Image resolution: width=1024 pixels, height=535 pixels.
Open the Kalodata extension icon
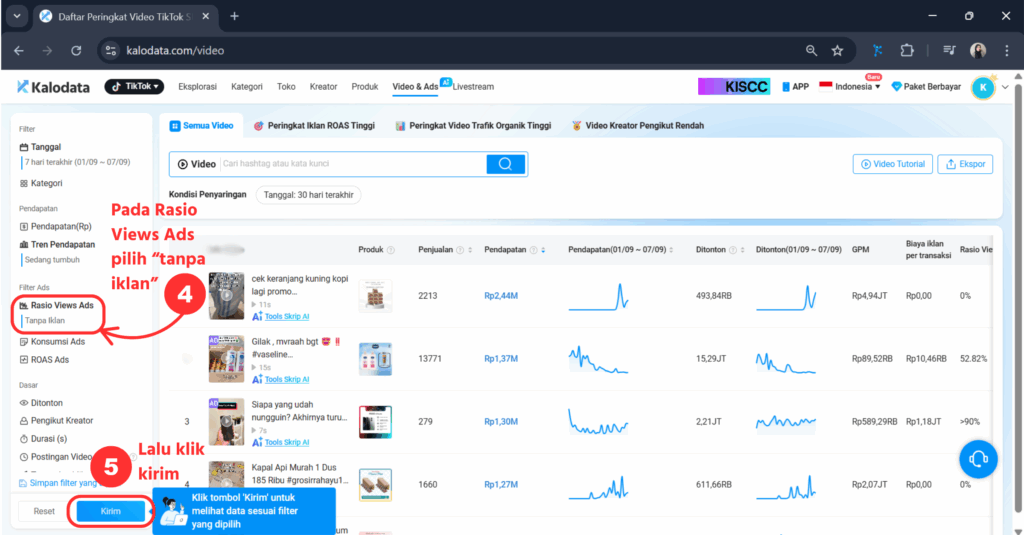pyautogui.click(x=878, y=50)
